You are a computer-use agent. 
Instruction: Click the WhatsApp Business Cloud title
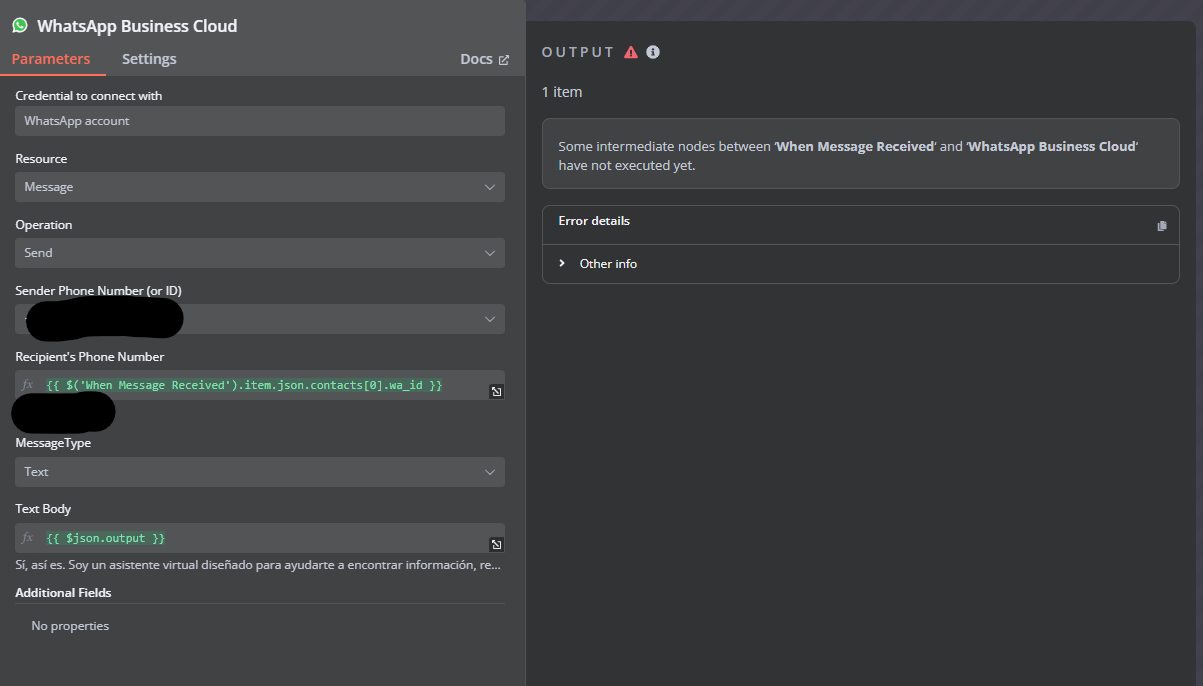137,26
